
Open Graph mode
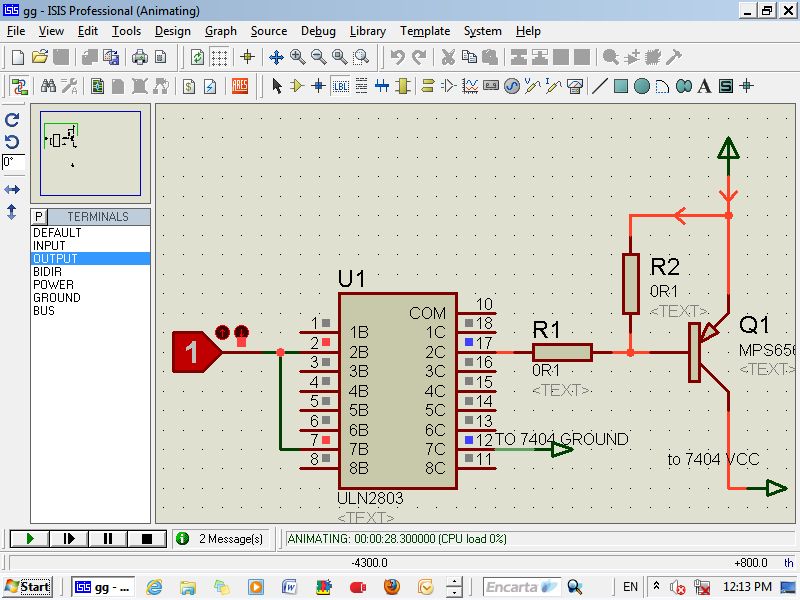470,86
